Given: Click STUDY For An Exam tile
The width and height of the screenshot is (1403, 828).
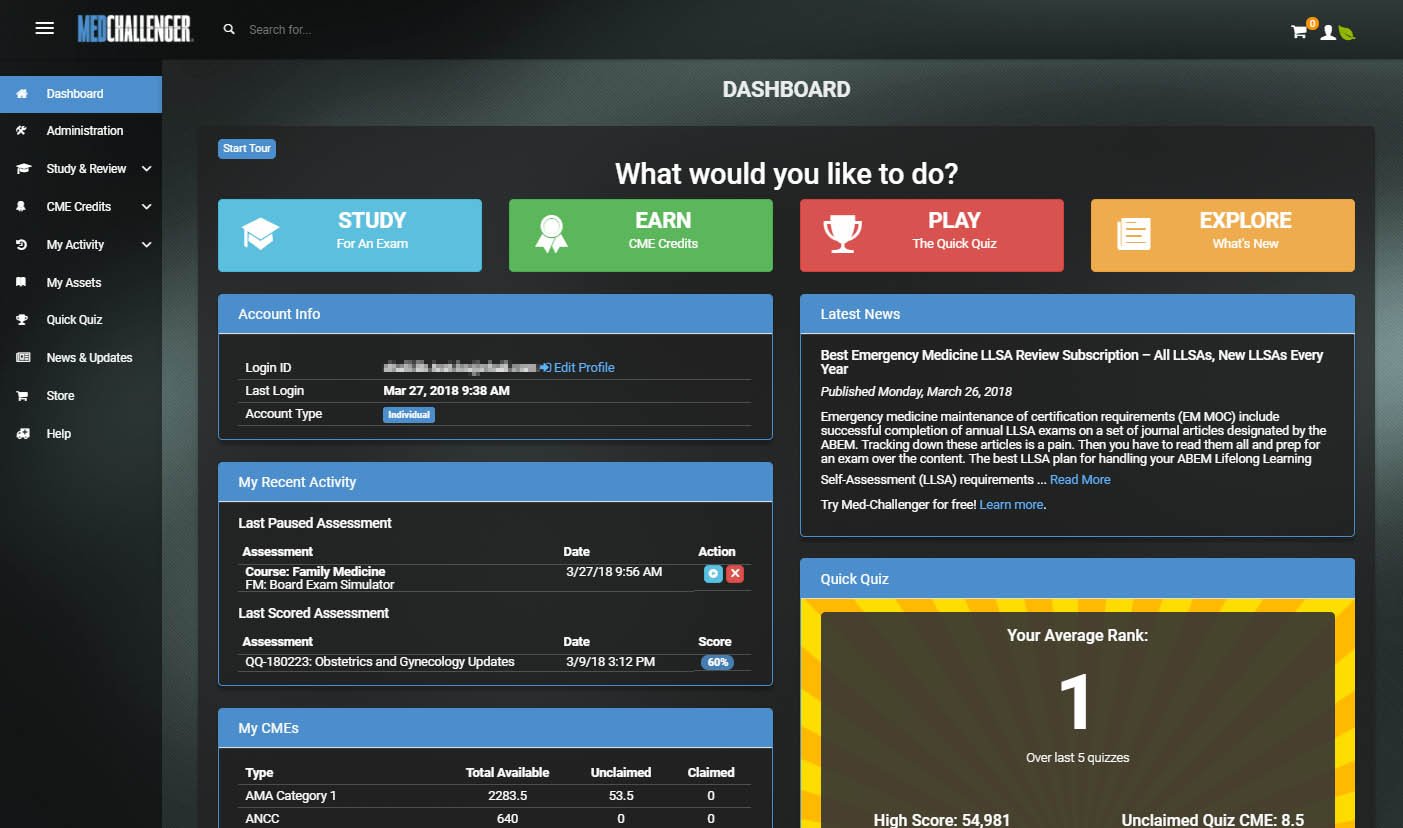Looking at the screenshot, I should (350, 235).
